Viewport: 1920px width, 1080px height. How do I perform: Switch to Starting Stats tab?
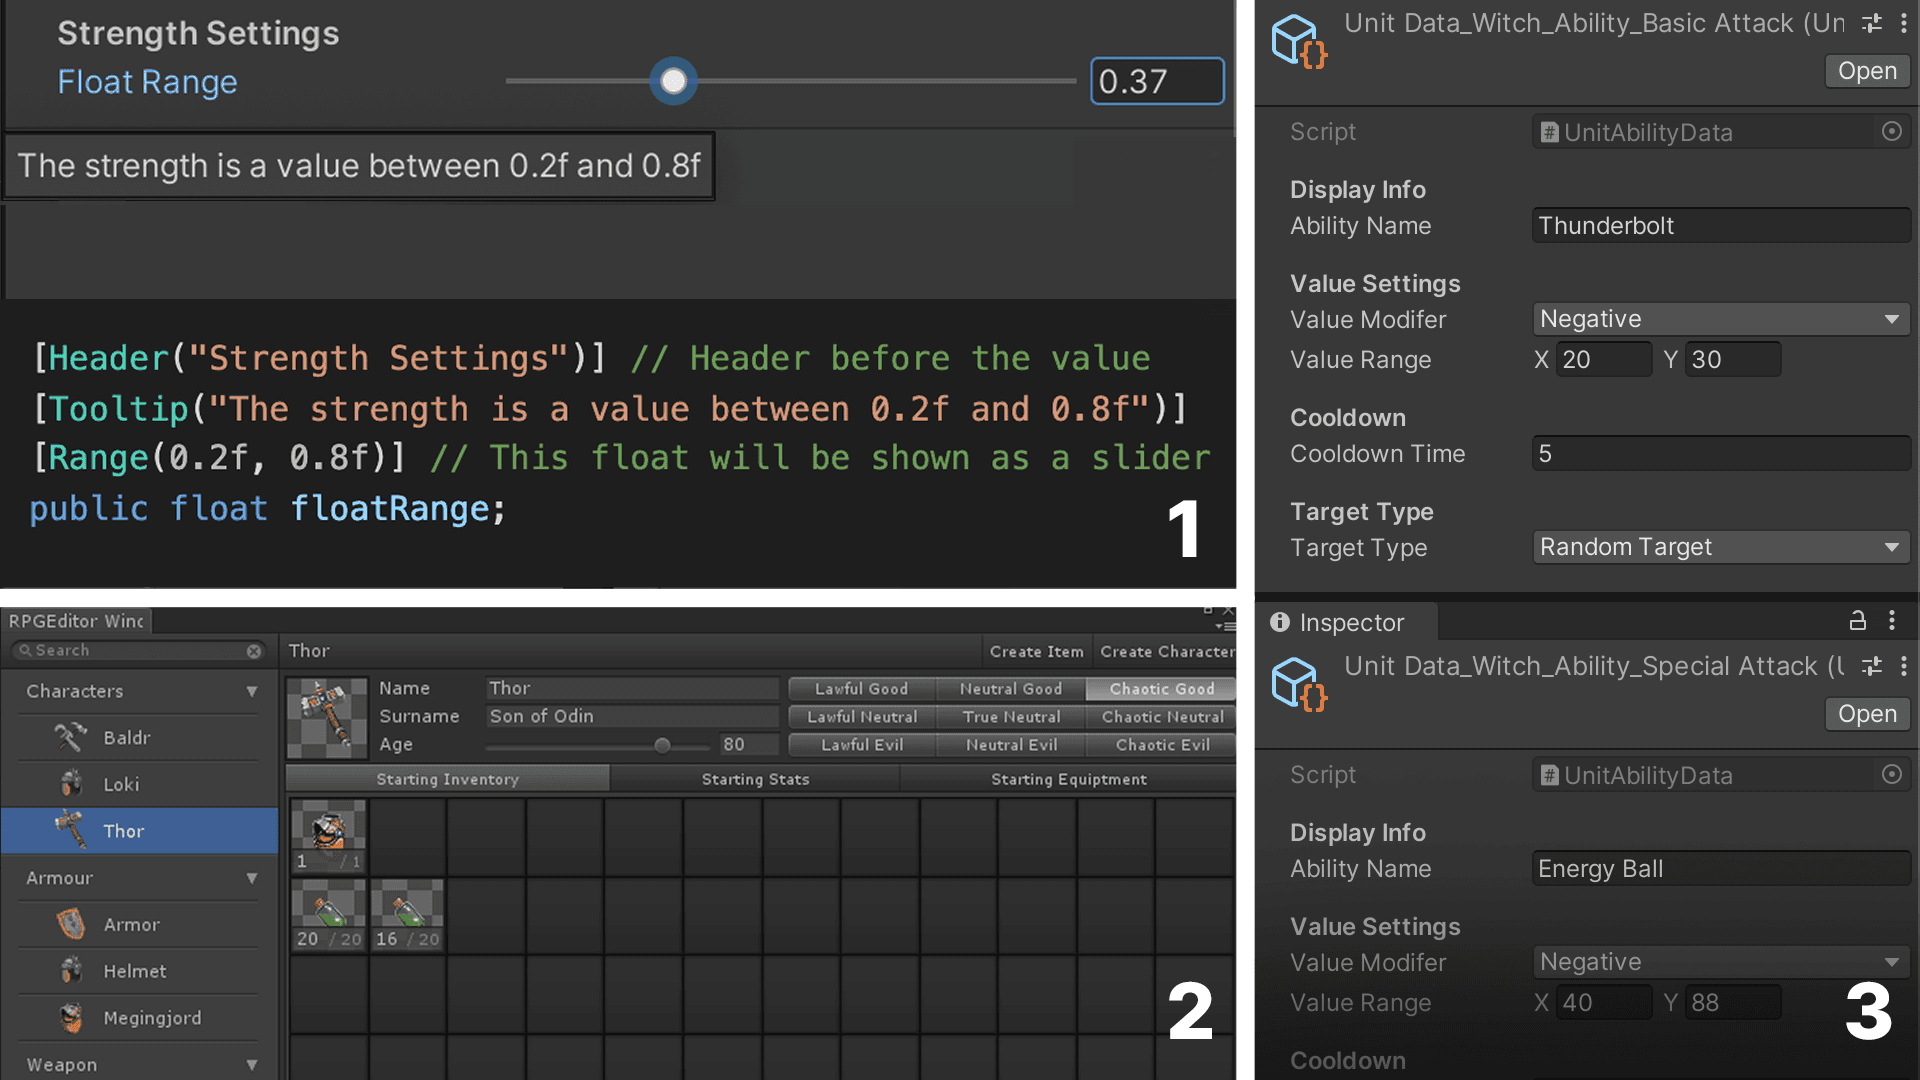[x=755, y=779]
